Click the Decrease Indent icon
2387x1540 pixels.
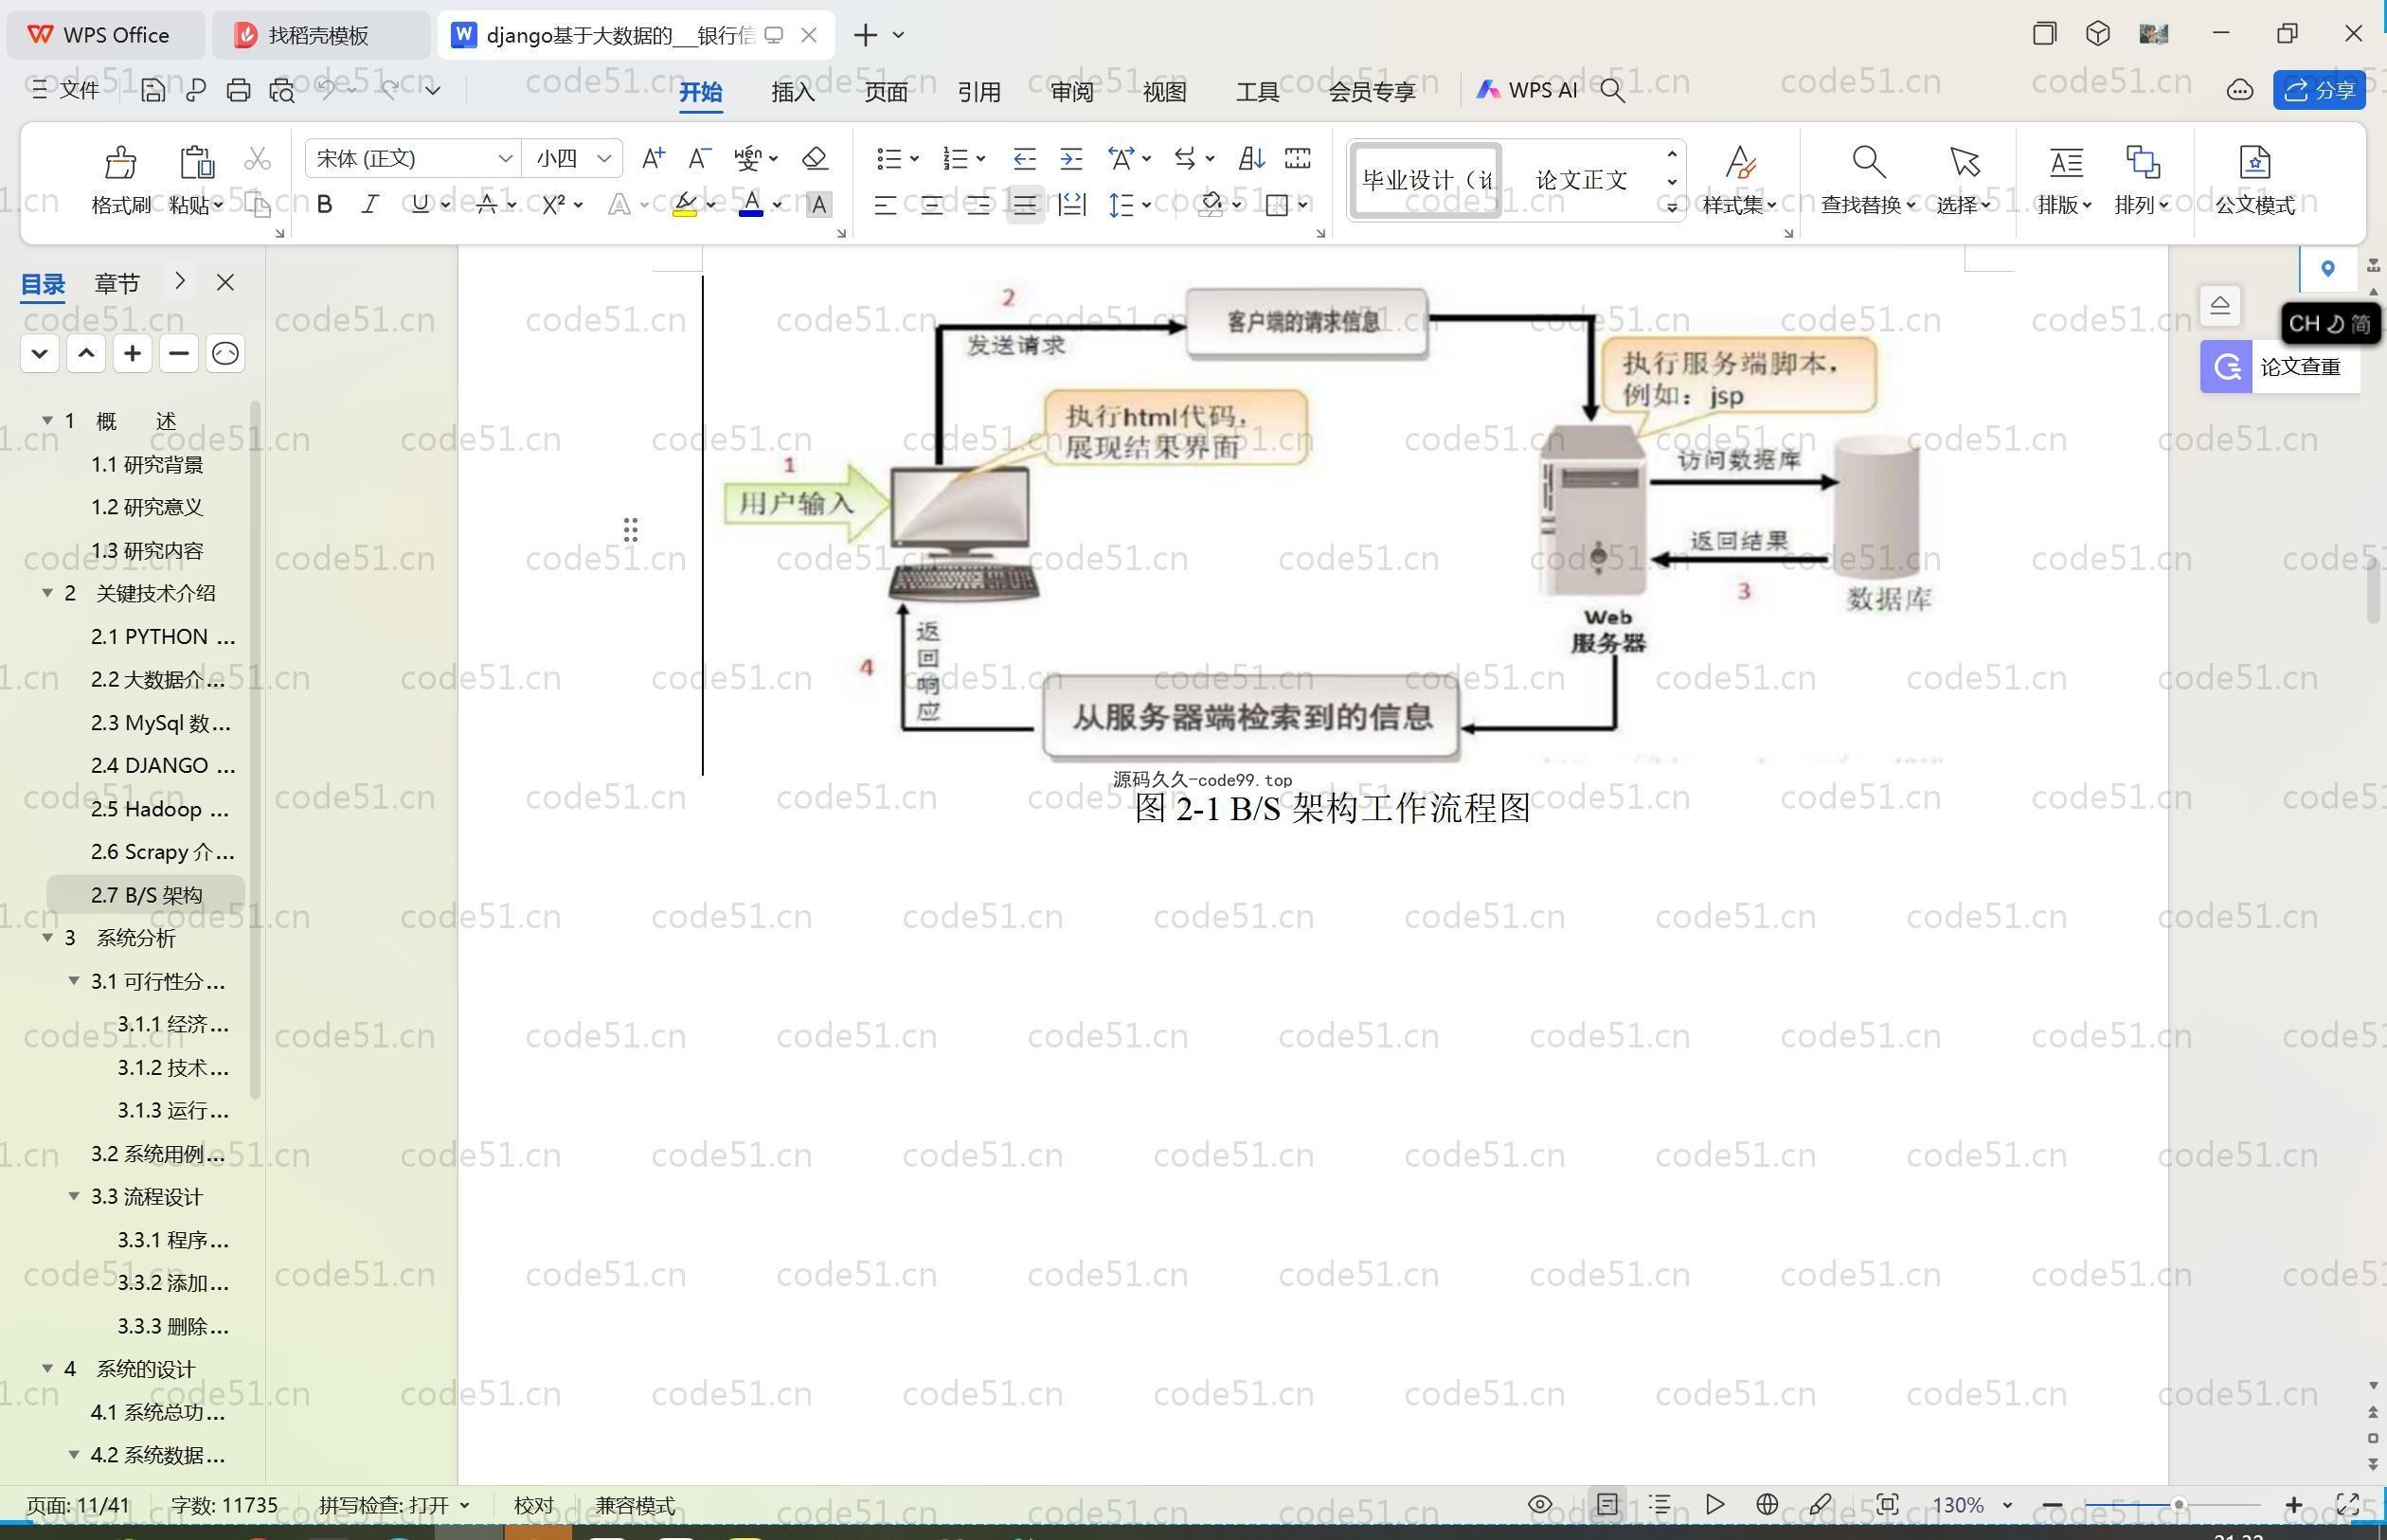click(x=1024, y=158)
